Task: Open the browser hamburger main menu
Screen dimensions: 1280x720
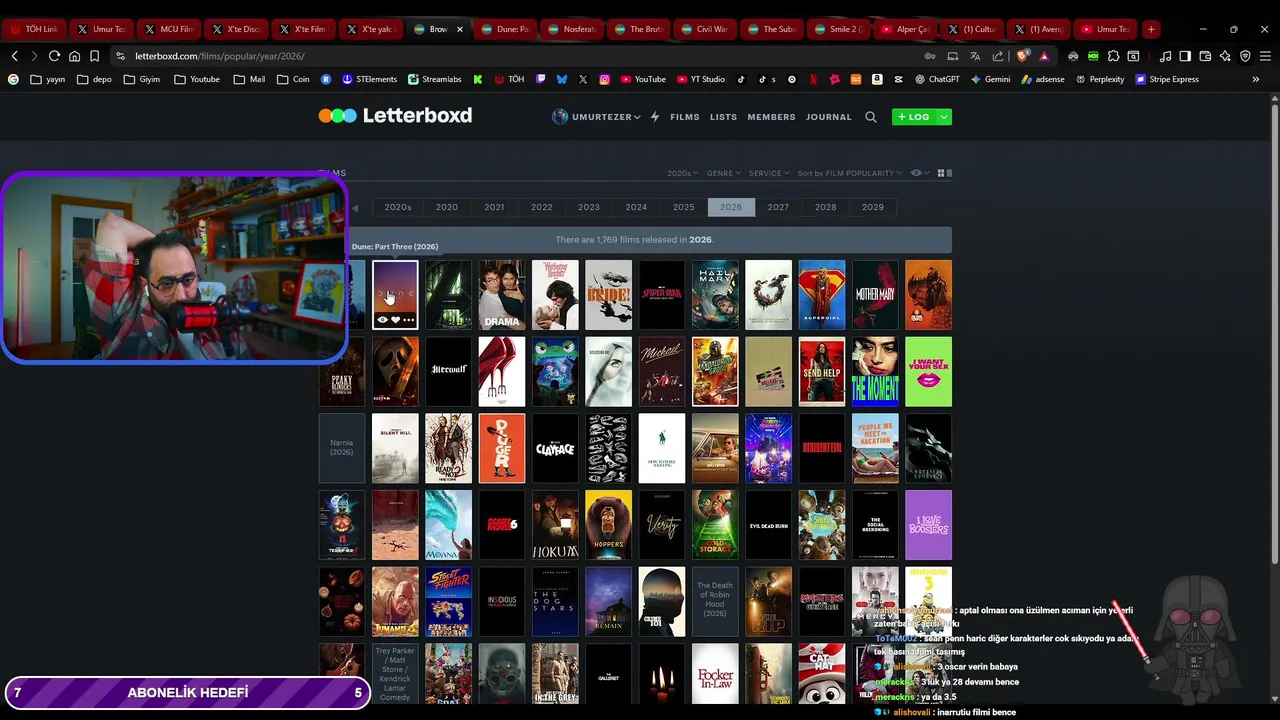Action: [x=1265, y=56]
